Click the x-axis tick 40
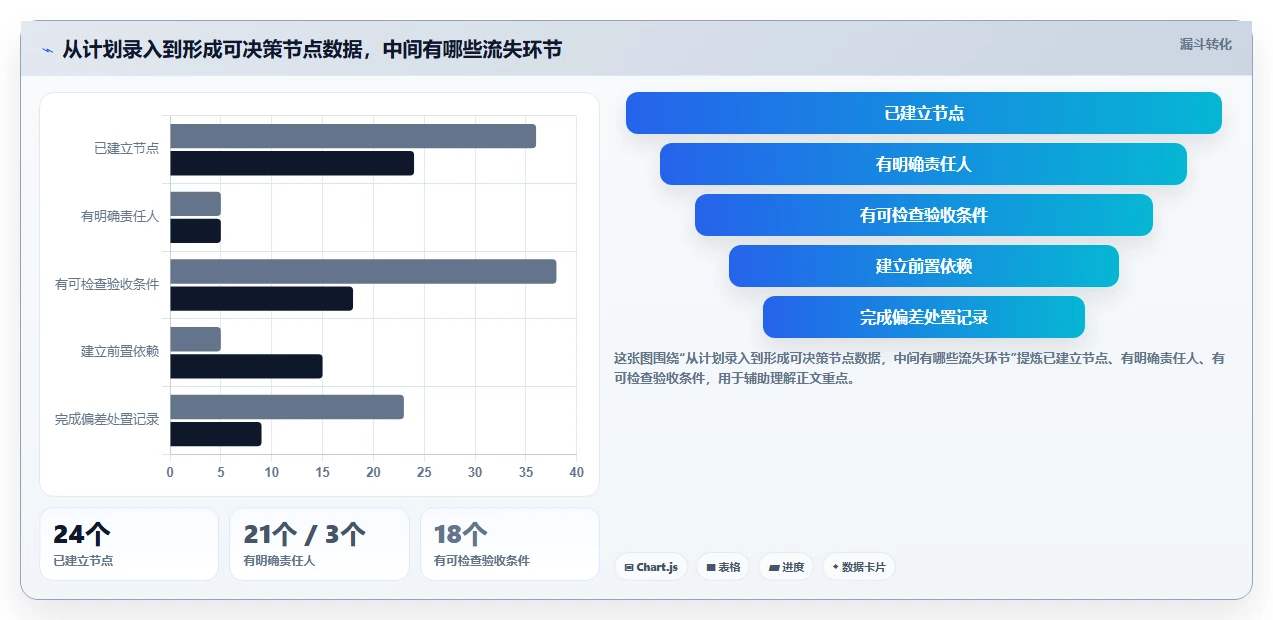 576,472
